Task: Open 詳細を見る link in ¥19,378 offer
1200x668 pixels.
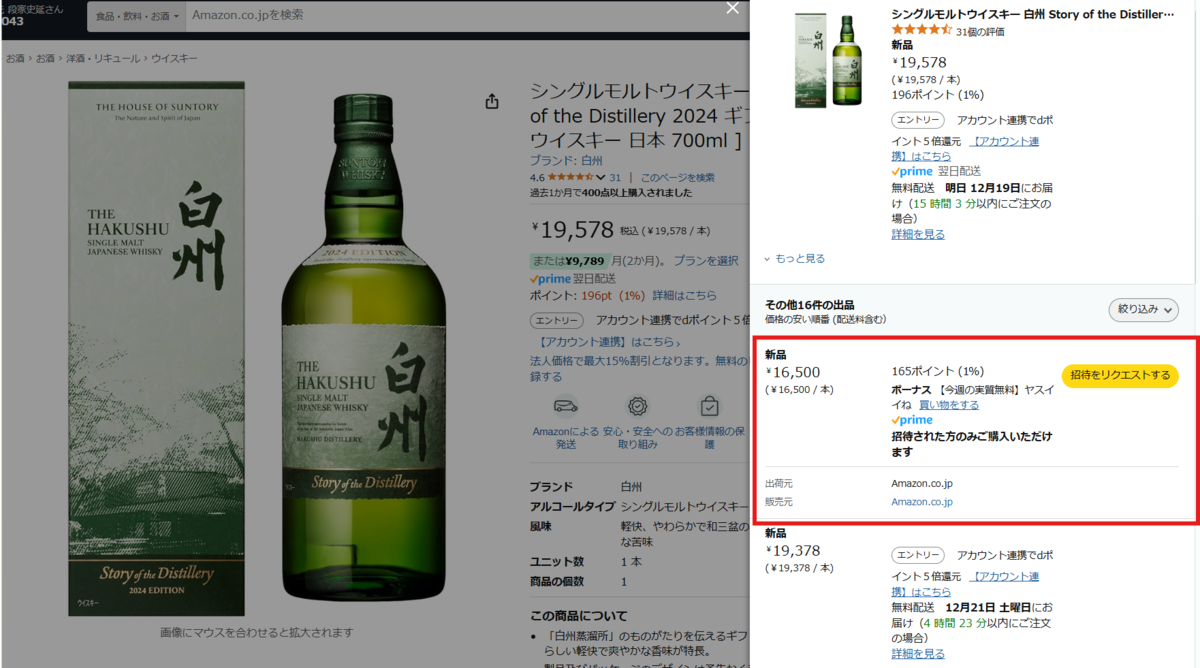Action: tap(918, 654)
